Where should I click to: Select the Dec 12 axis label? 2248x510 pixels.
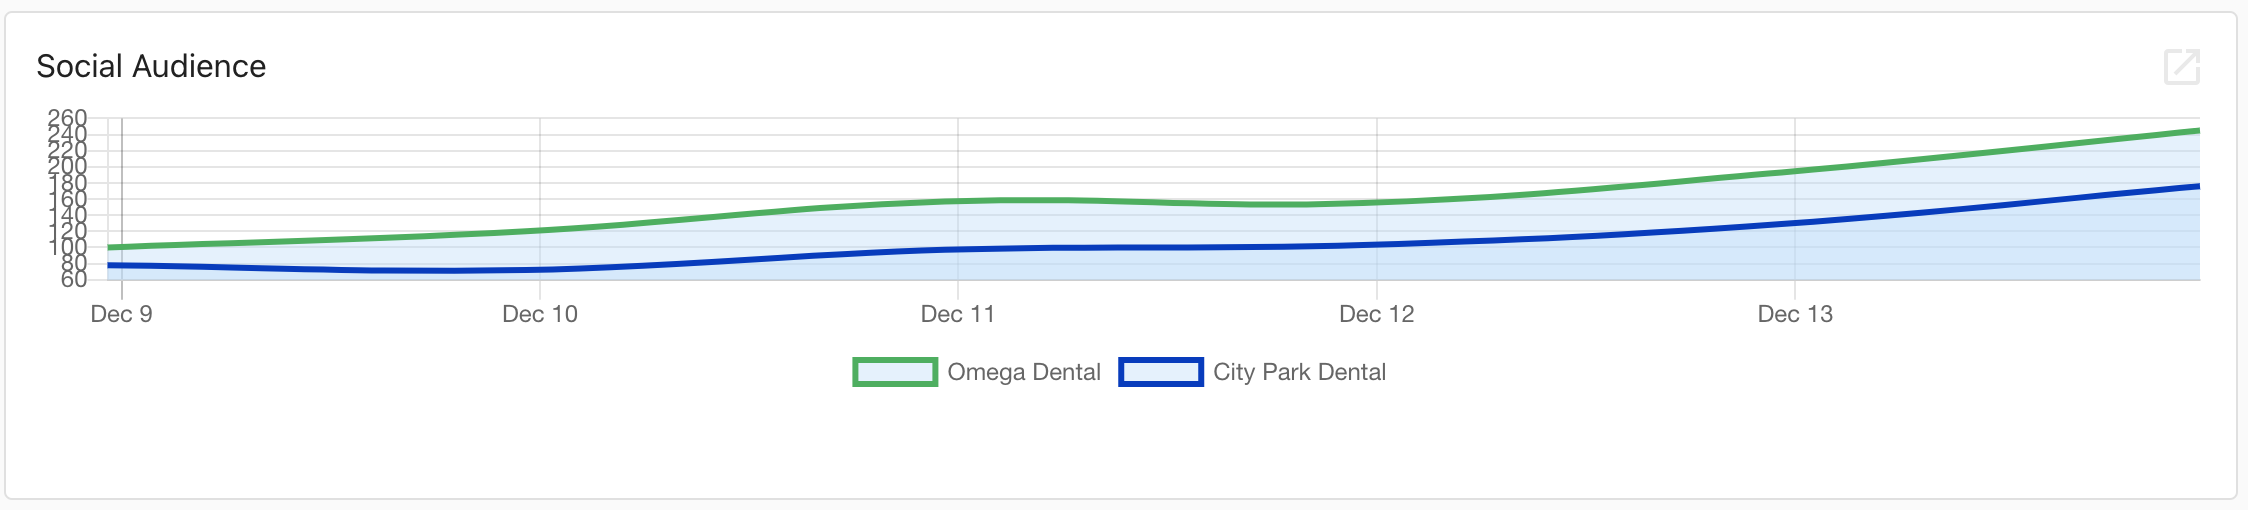tap(1377, 314)
